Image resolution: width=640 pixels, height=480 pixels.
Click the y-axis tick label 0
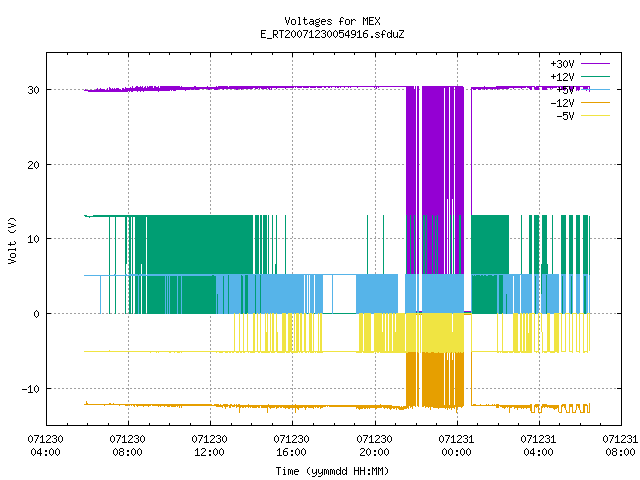(x=36, y=314)
